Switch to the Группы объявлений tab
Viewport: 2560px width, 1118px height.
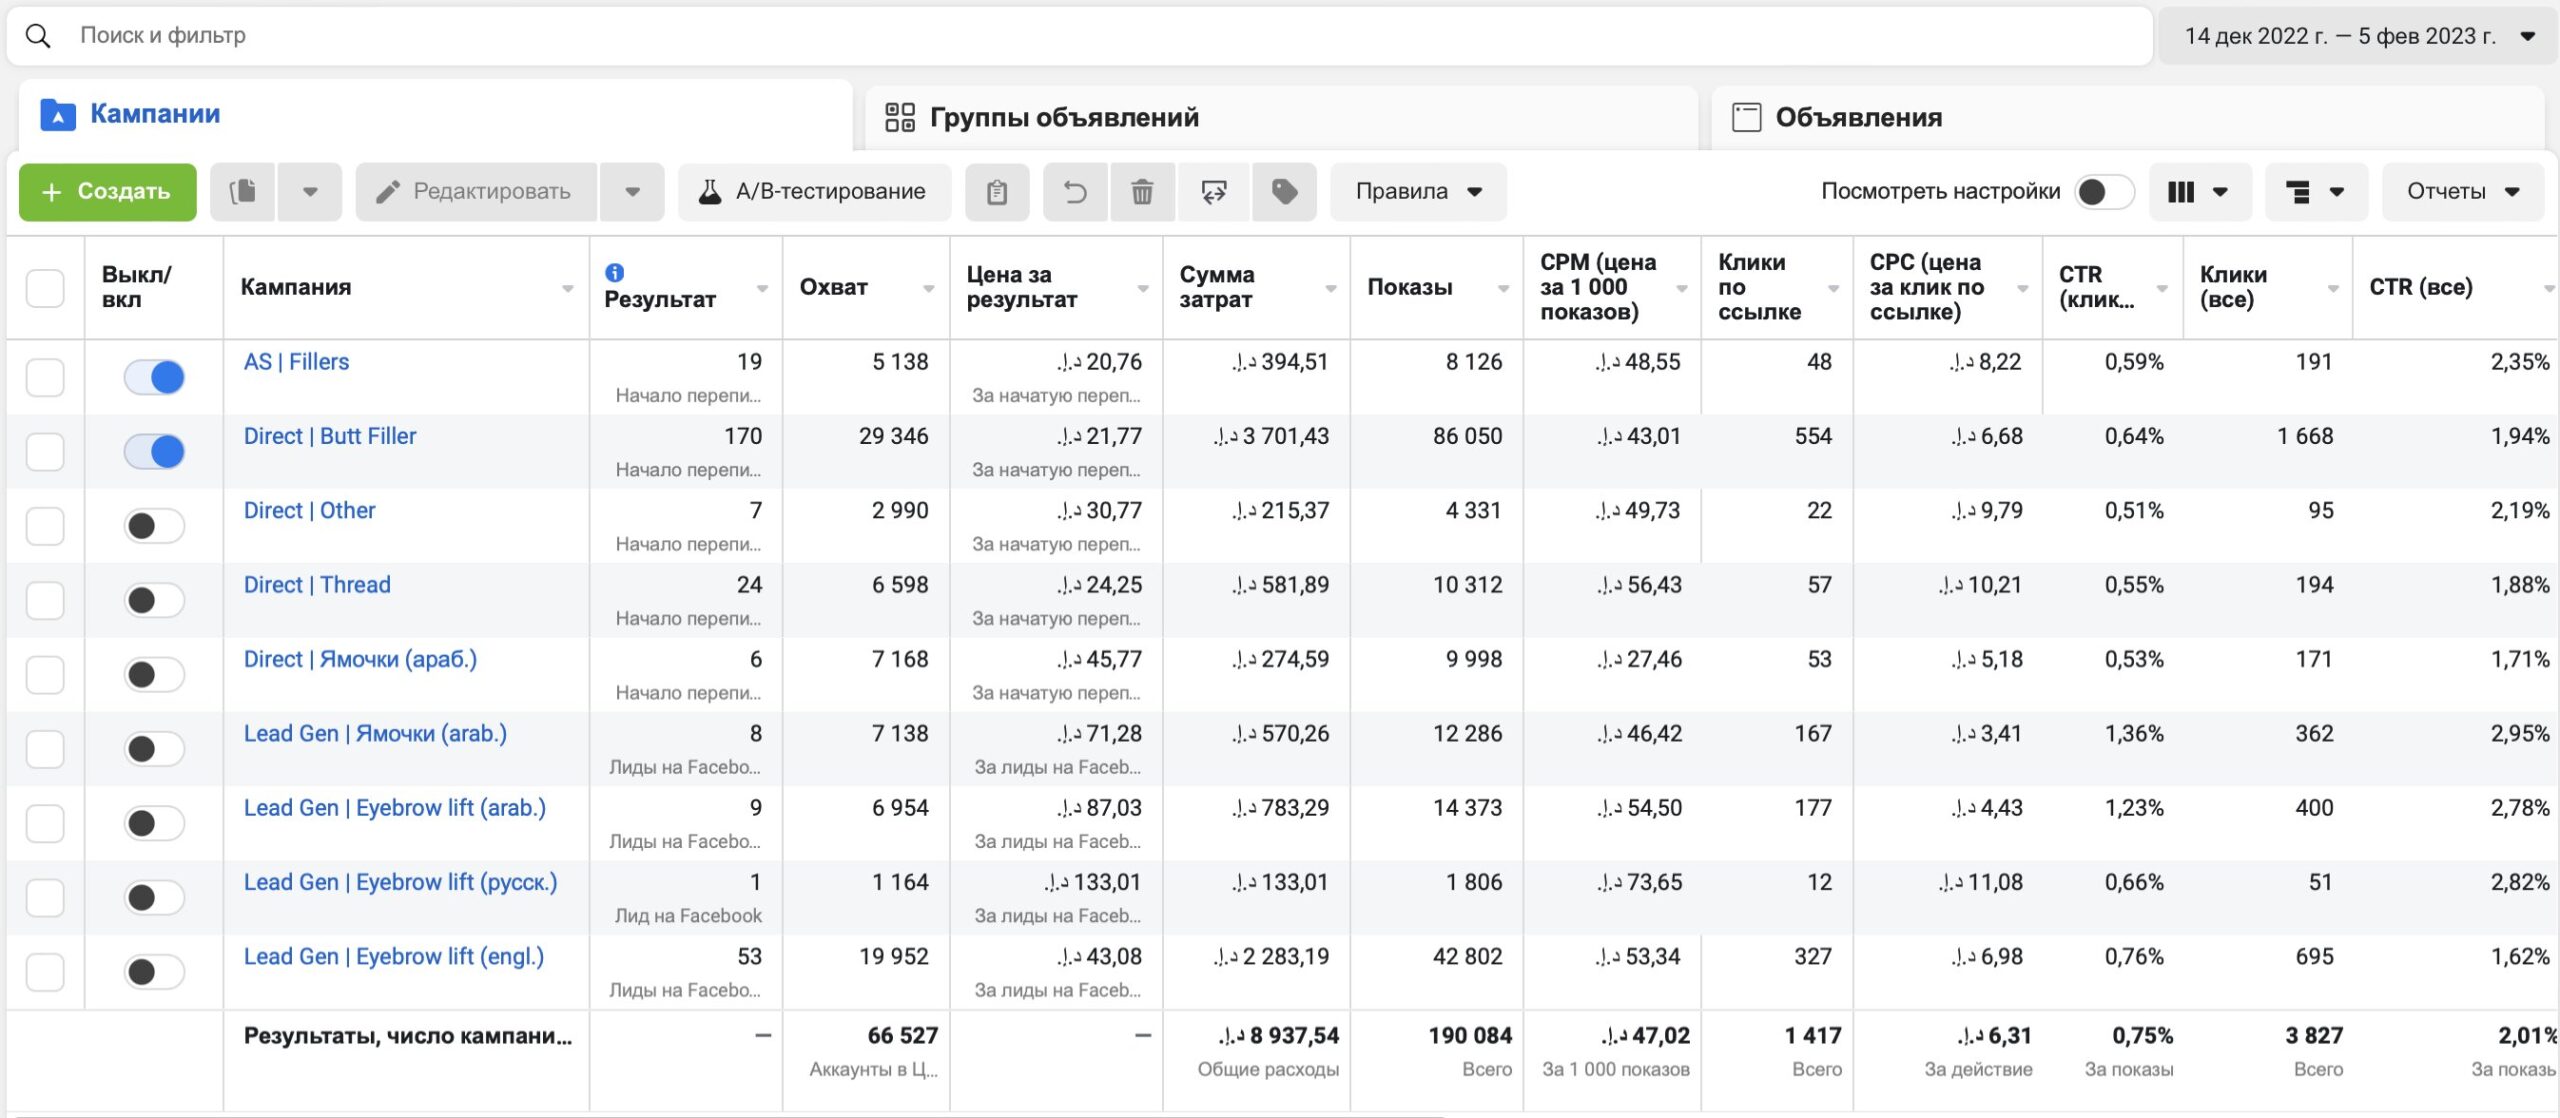[x=1281, y=117]
